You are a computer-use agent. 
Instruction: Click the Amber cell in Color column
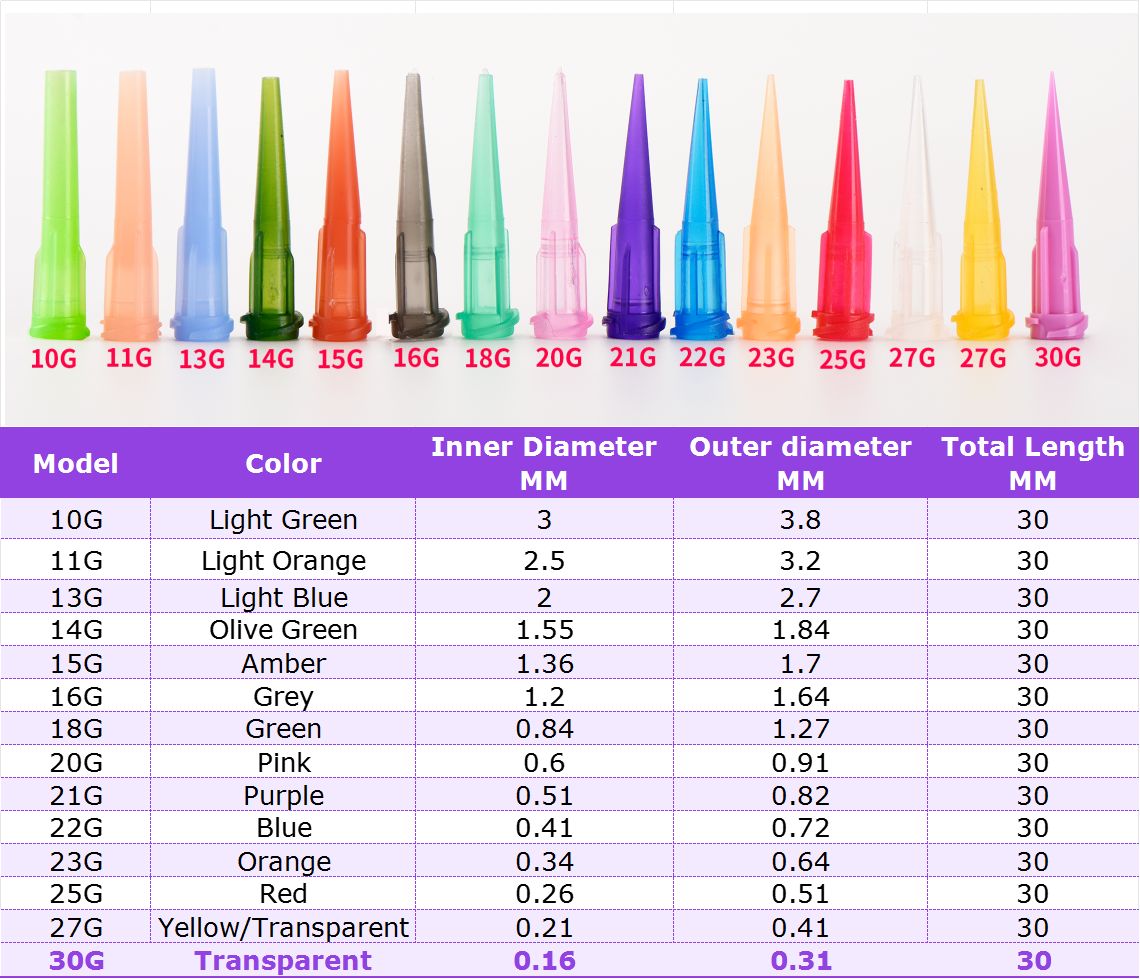[x=283, y=663]
